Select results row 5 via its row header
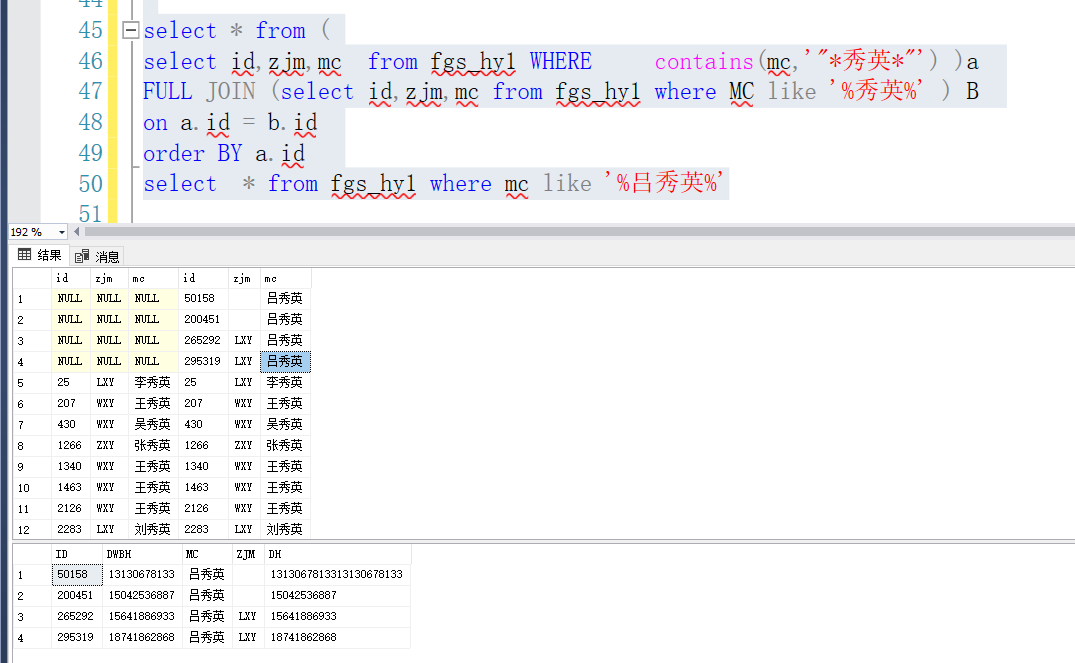The image size is (1075, 663). click(x=32, y=383)
